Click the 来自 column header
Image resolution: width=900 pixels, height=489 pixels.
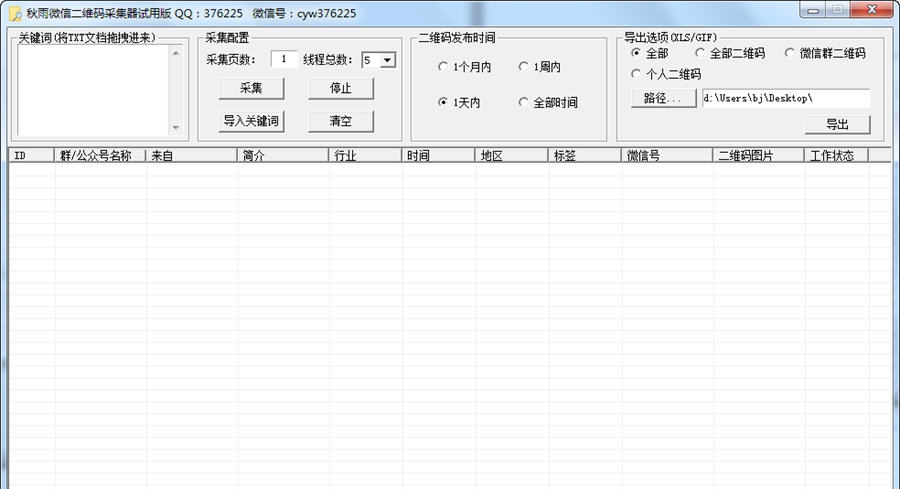191,155
